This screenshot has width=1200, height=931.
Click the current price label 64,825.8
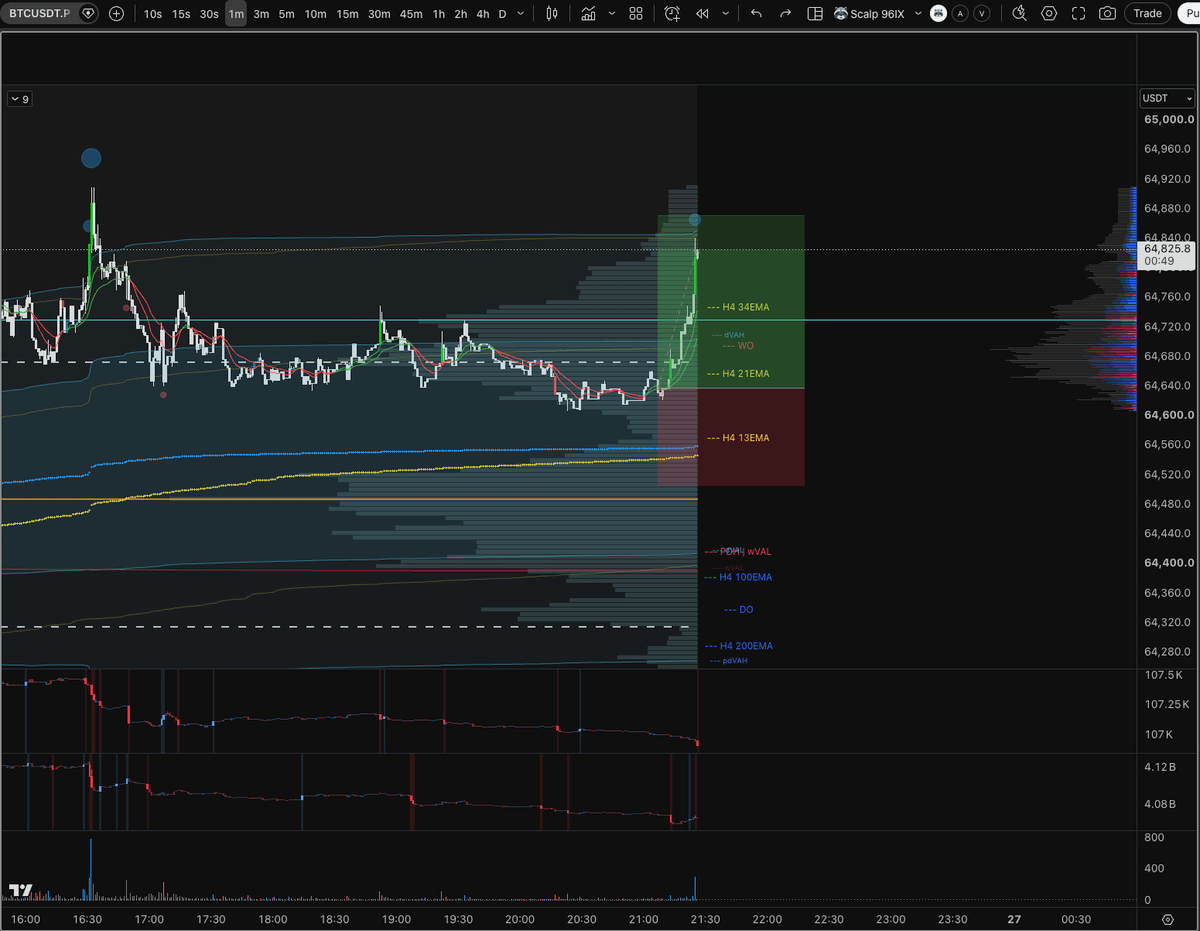1166,248
